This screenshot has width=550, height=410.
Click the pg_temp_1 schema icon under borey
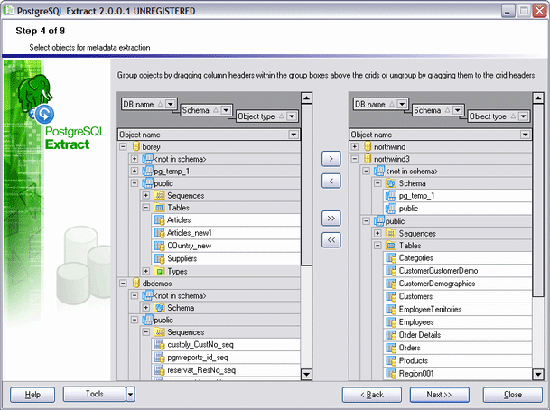[148, 171]
